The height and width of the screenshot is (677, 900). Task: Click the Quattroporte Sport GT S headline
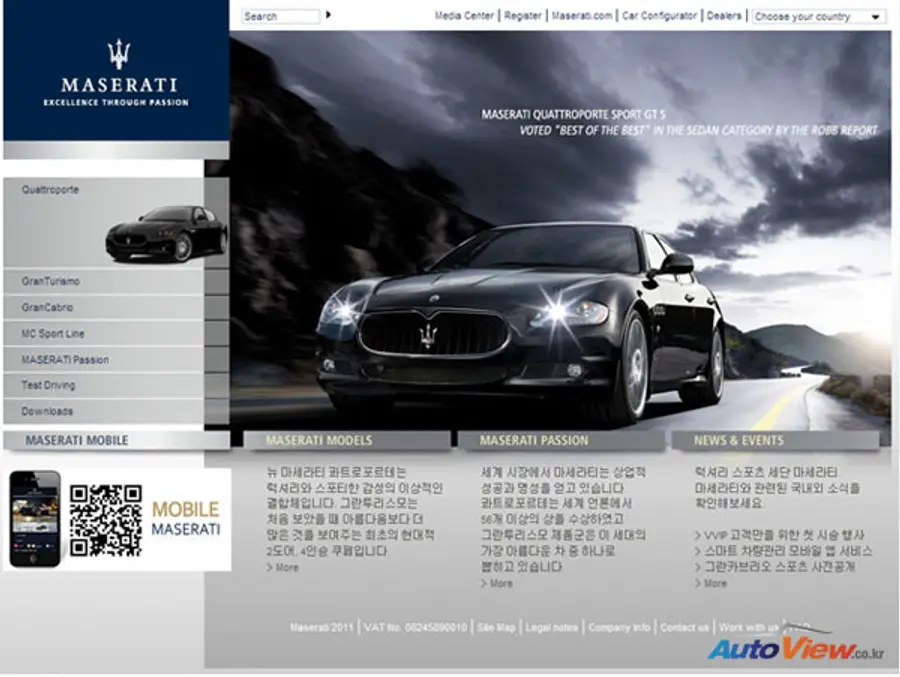573,115
